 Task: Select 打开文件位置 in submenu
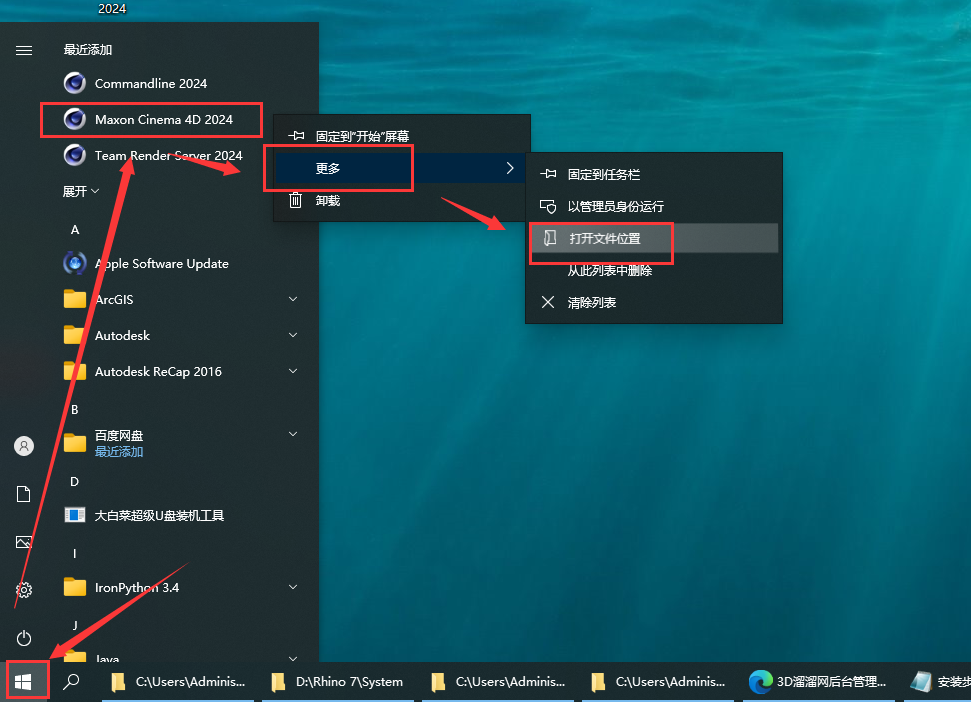(654, 238)
